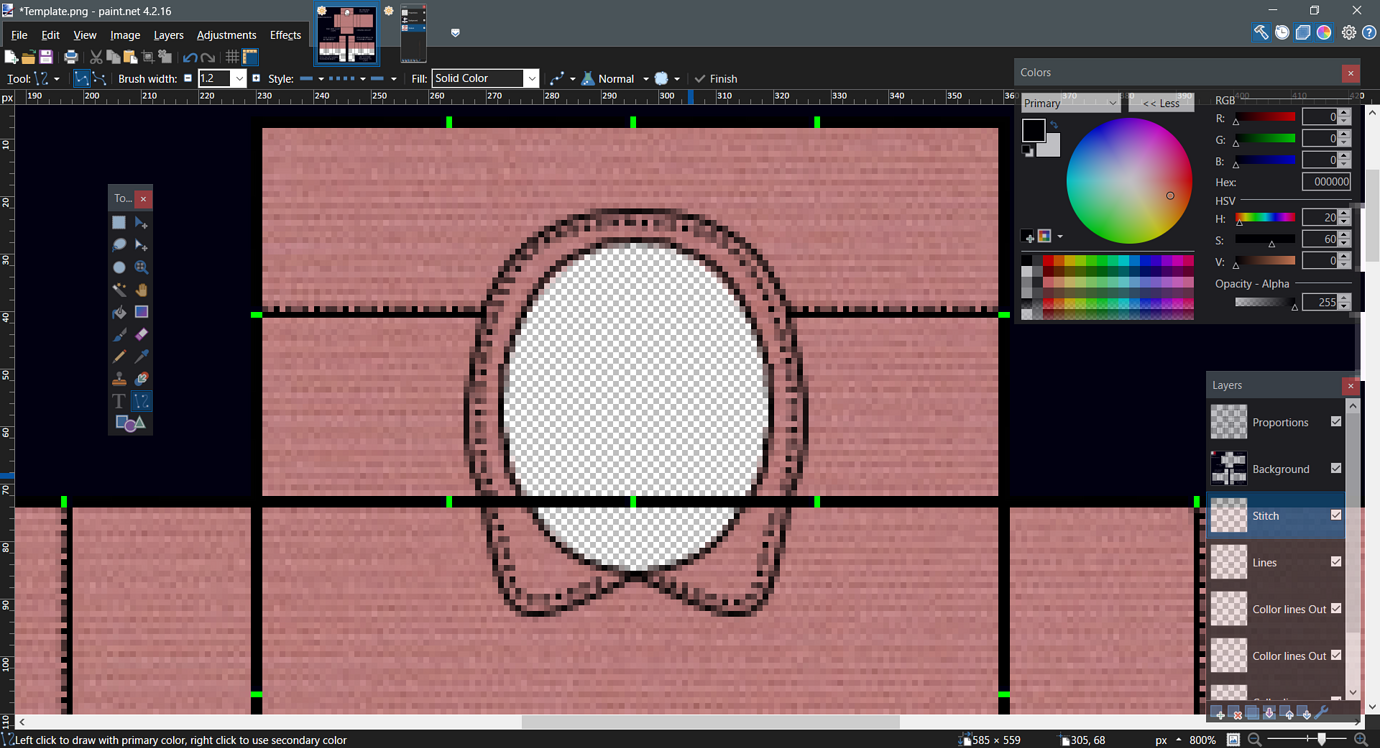The height and width of the screenshot is (748, 1380).
Task: Open the Adjustments menu
Action: [x=226, y=35]
